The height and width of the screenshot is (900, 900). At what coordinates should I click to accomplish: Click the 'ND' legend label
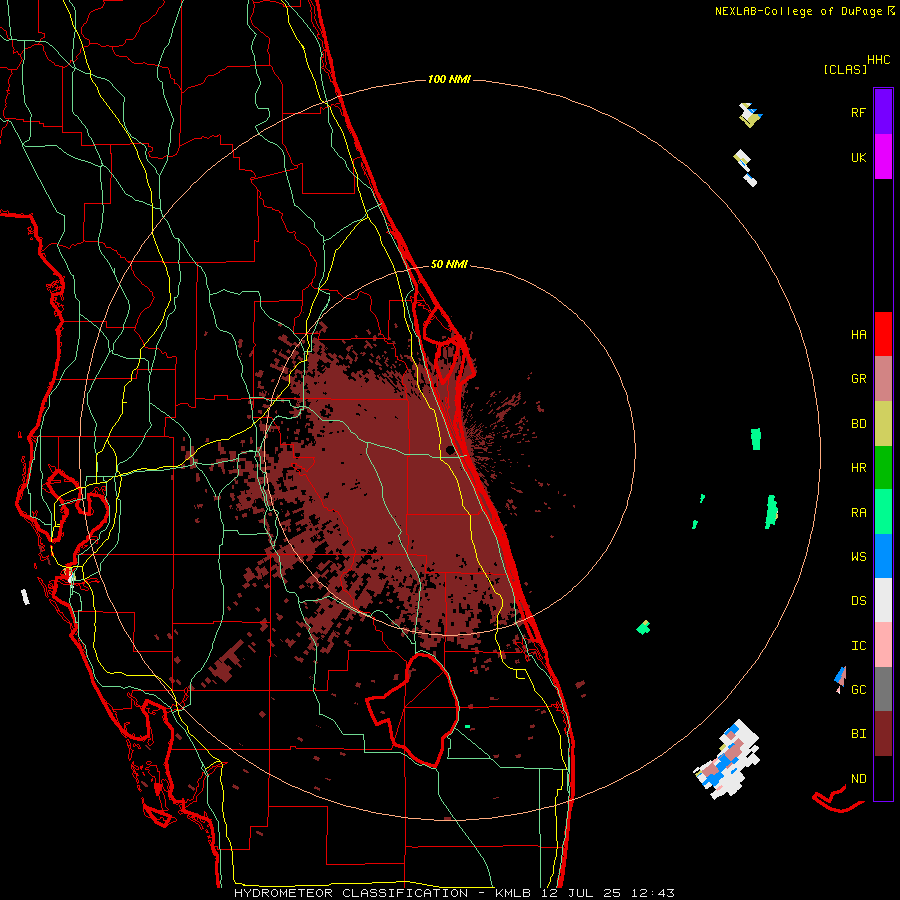click(858, 779)
